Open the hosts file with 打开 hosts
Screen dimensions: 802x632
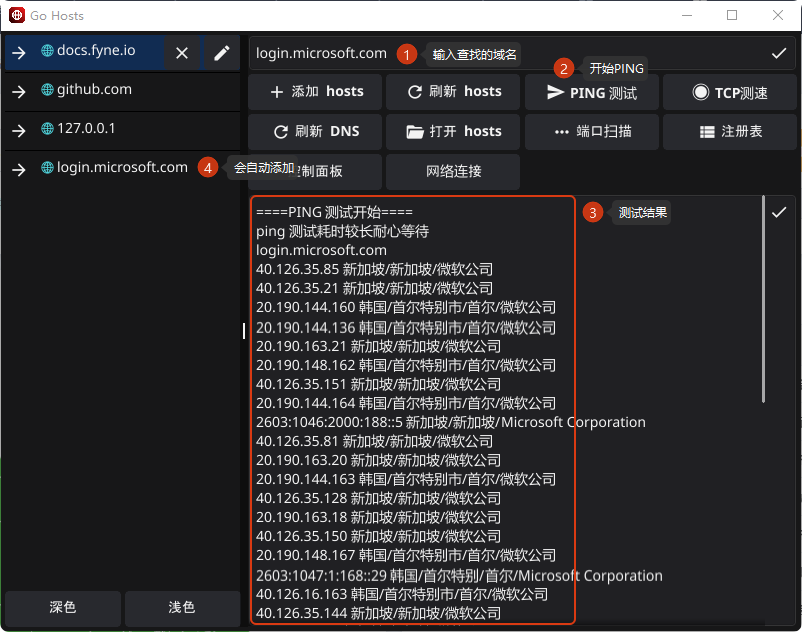(453, 131)
